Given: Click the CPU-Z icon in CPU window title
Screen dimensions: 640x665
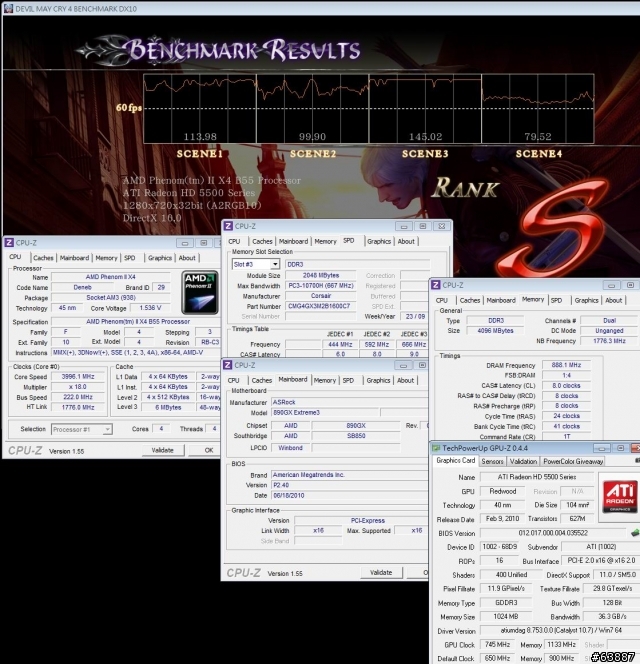Looking at the screenshot, I should coord(9,243).
